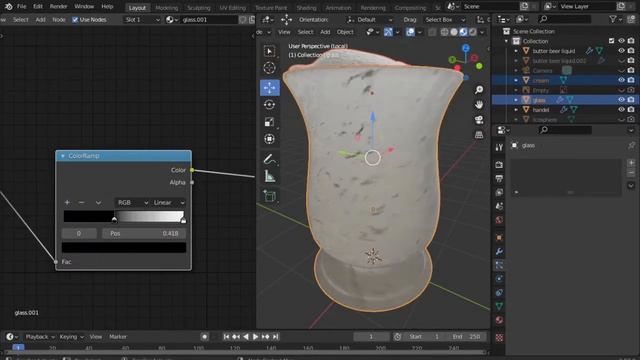The height and width of the screenshot is (360, 640).
Task: Activate the Cursor tool
Action: pos(269,68)
